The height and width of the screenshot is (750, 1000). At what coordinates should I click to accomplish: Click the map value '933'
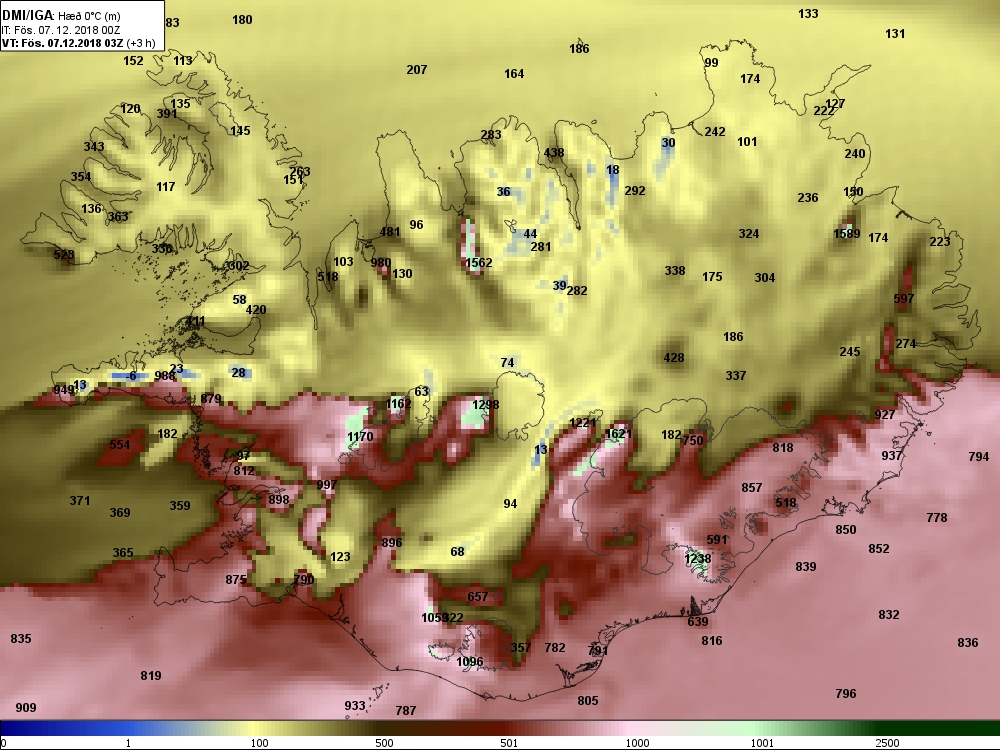(355, 705)
